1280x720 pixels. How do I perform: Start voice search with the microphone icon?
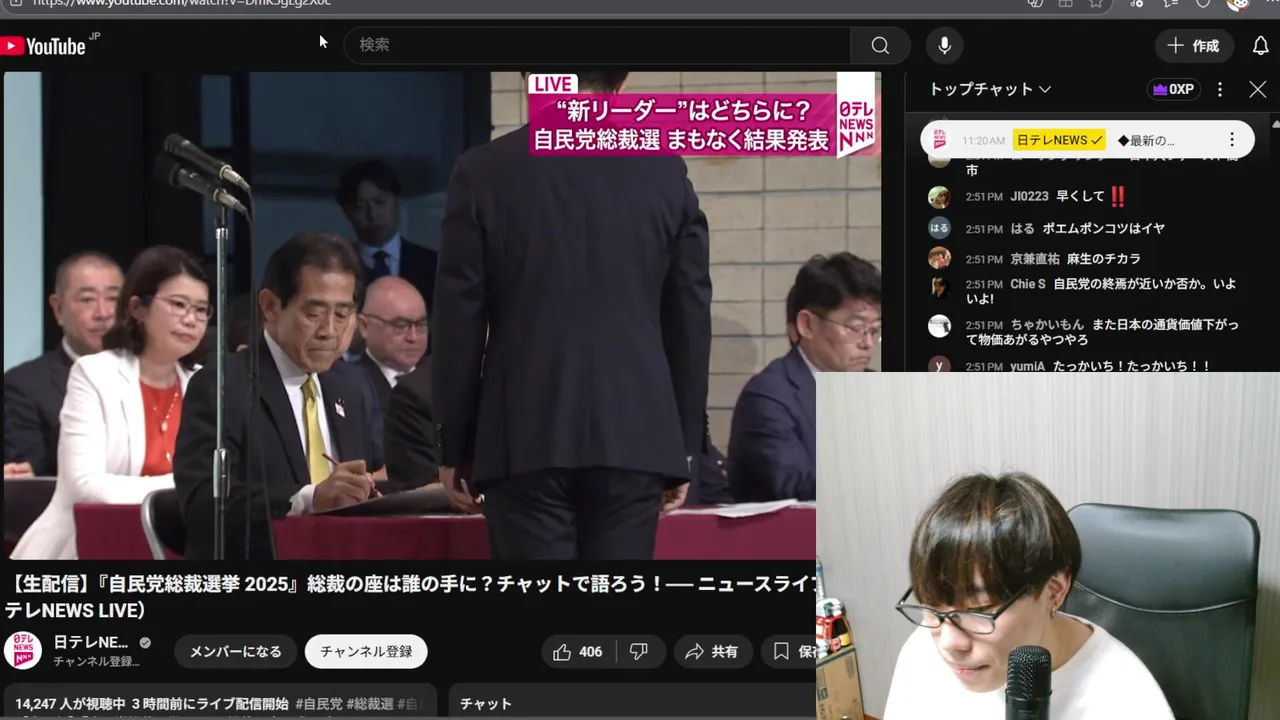pos(944,45)
